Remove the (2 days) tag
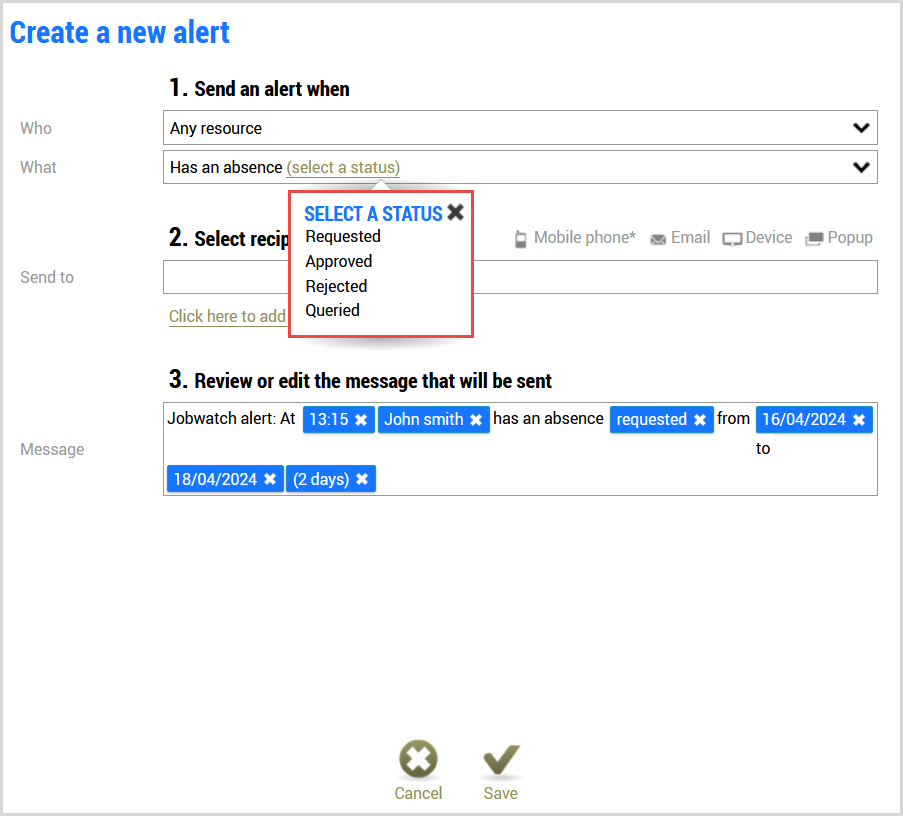The width and height of the screenshot is (903, 816). tap(362, 479)
